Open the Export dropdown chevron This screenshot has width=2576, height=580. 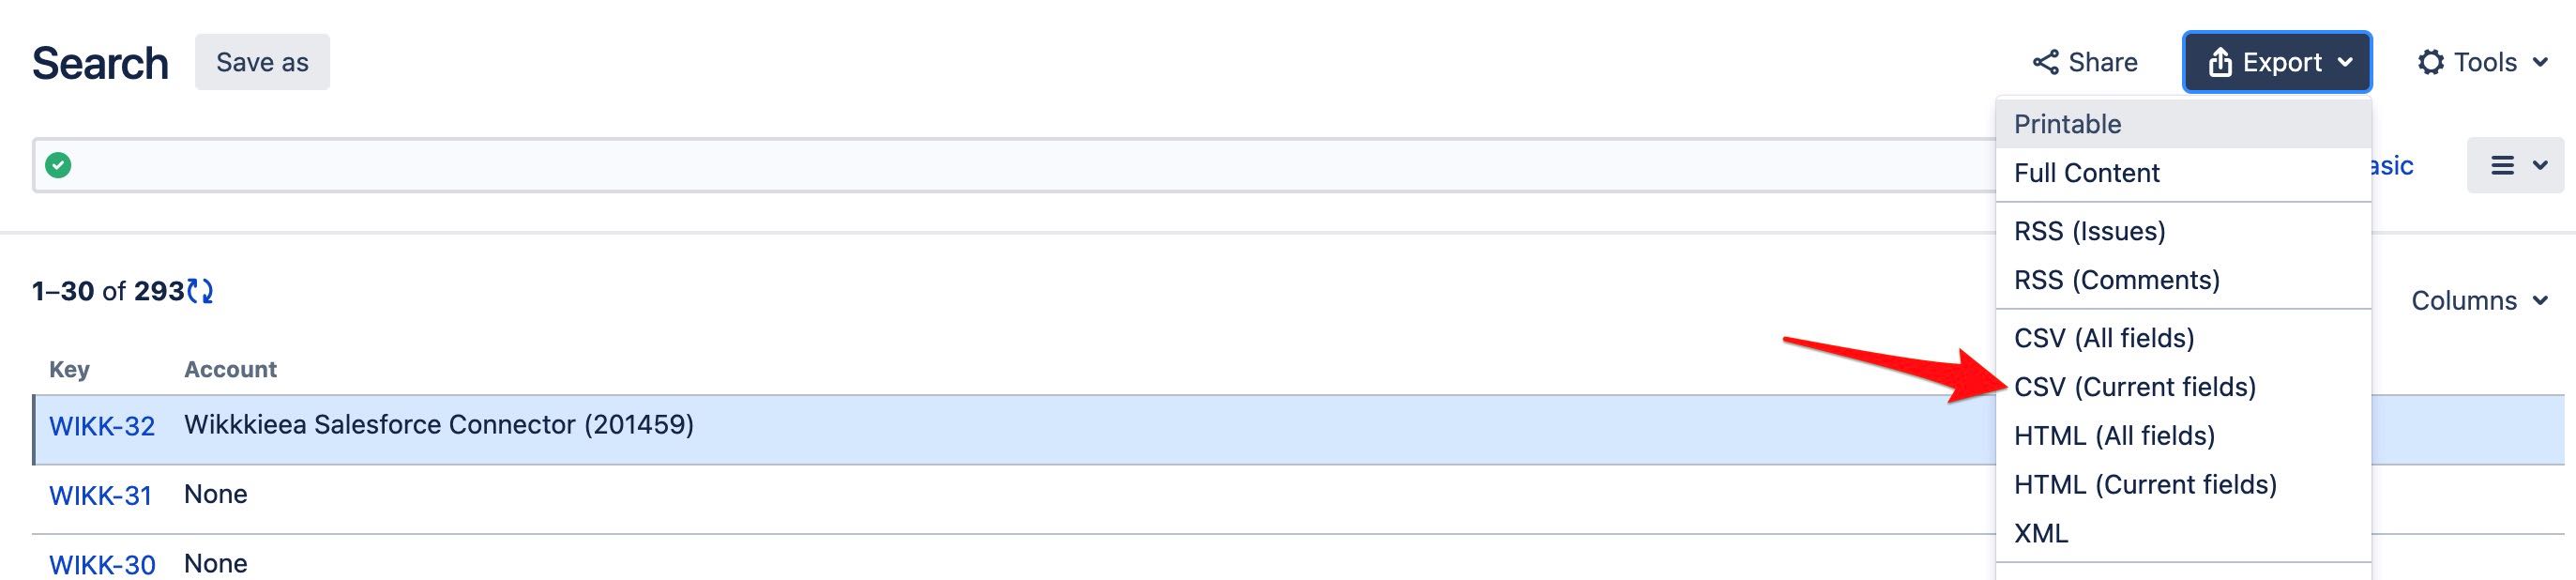(x=2347, y=61)
